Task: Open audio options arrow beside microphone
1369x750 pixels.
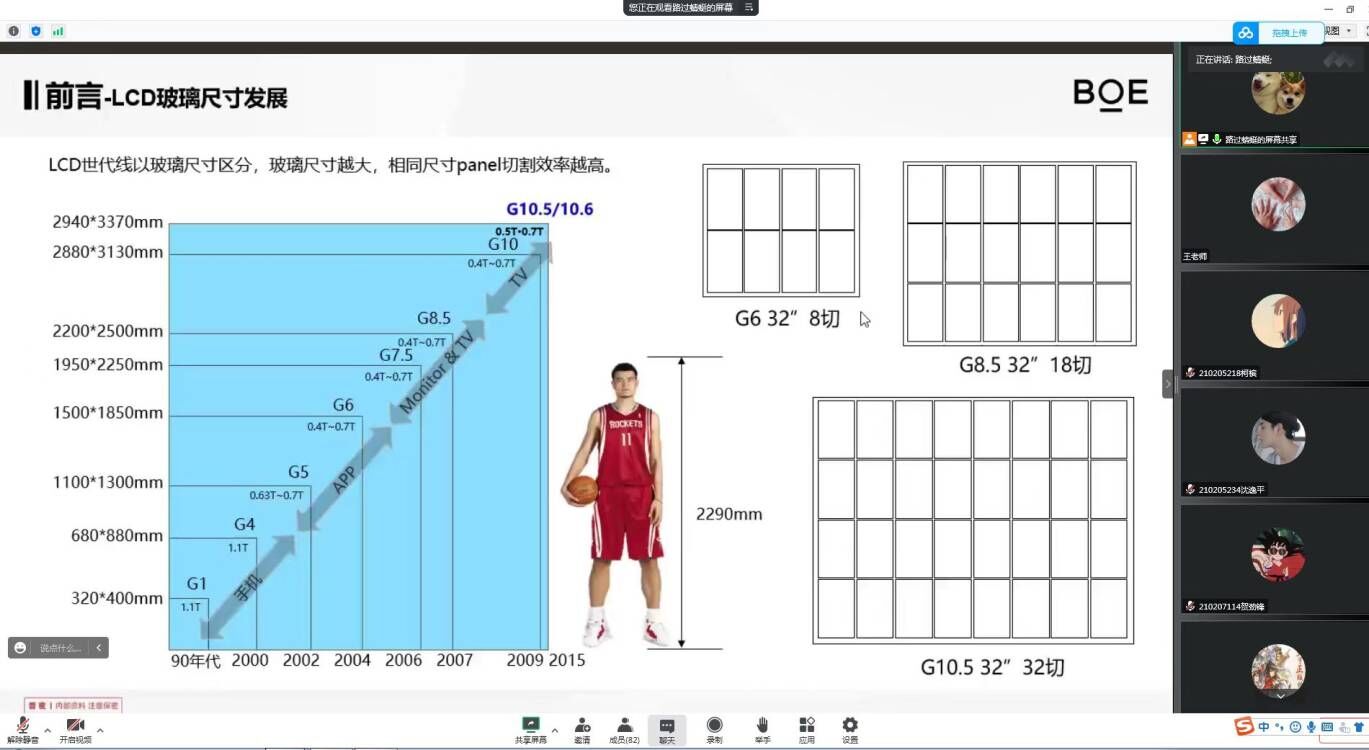Action: pos(47,731)
